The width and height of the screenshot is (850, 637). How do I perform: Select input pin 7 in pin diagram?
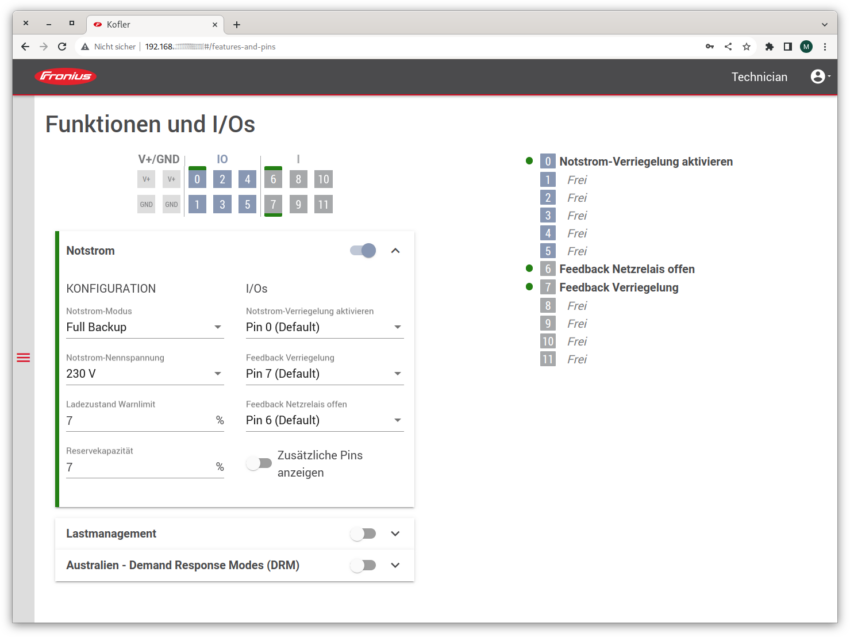point(273,204)
